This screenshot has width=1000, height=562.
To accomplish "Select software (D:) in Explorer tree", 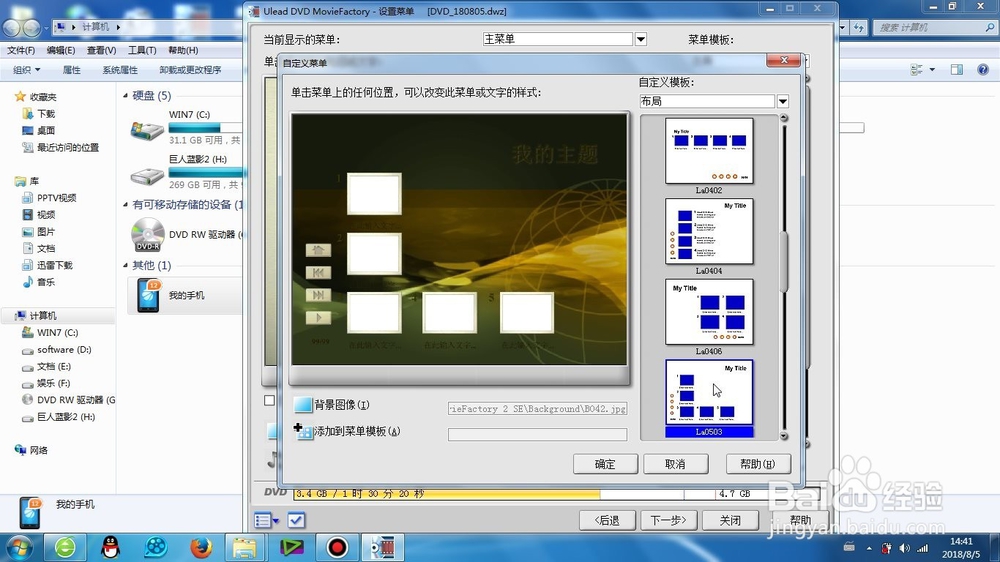I will (64, 350).
